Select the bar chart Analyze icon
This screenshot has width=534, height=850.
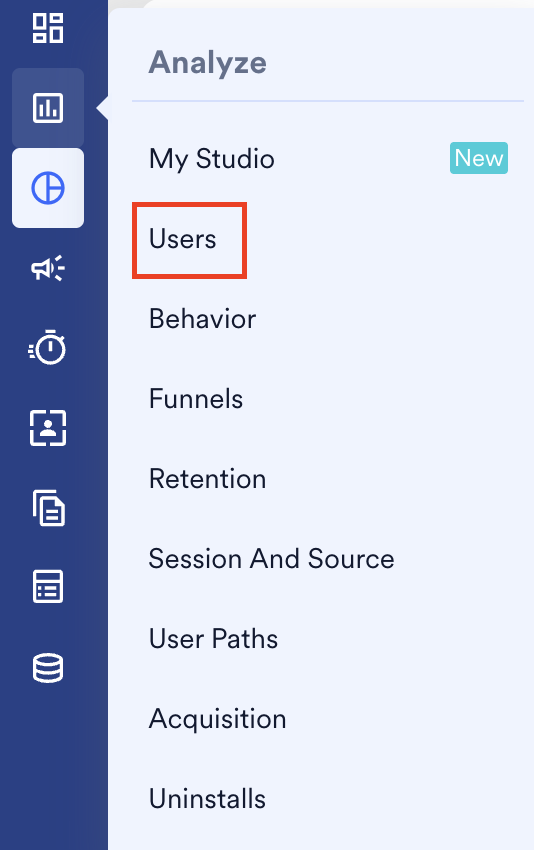tap(48, 107)
